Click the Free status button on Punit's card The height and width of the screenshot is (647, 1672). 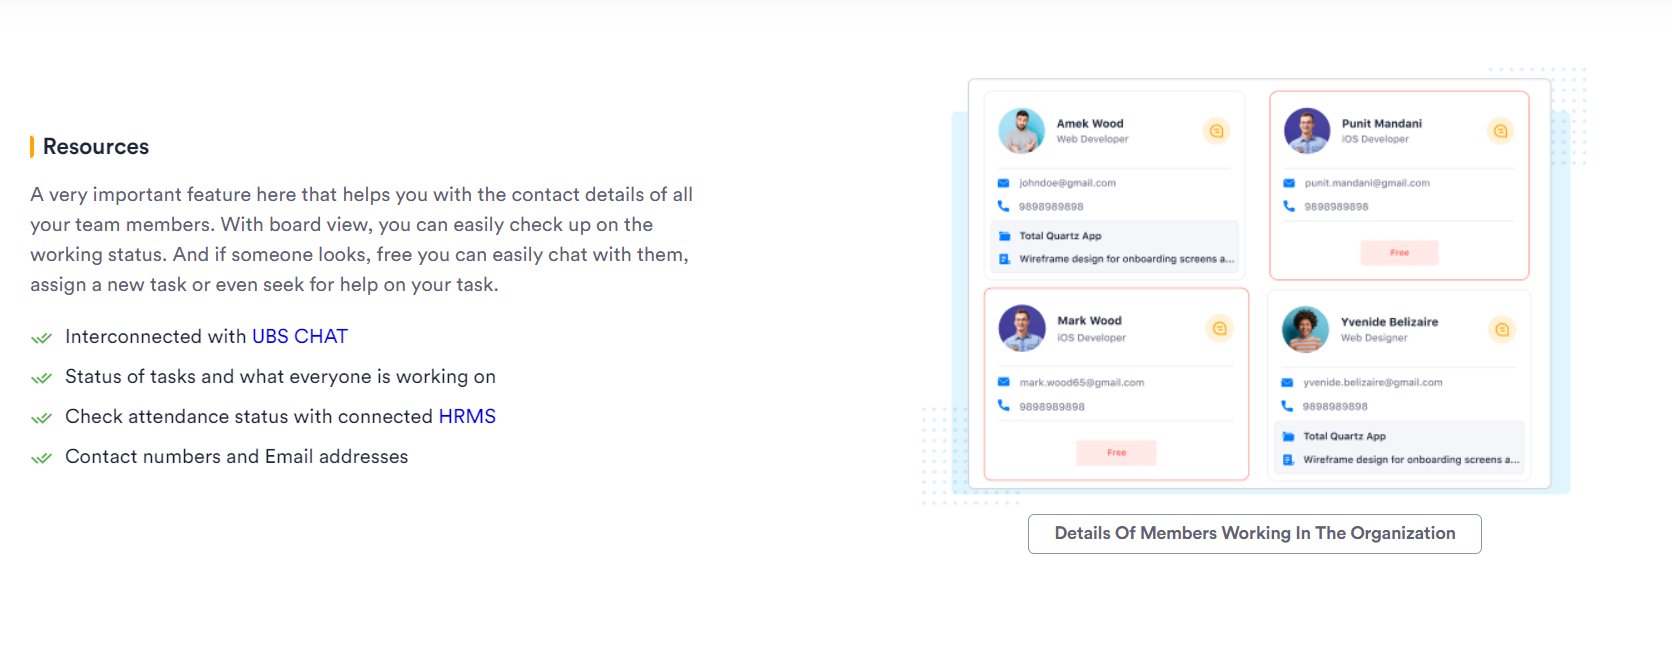click(1399, 253)
